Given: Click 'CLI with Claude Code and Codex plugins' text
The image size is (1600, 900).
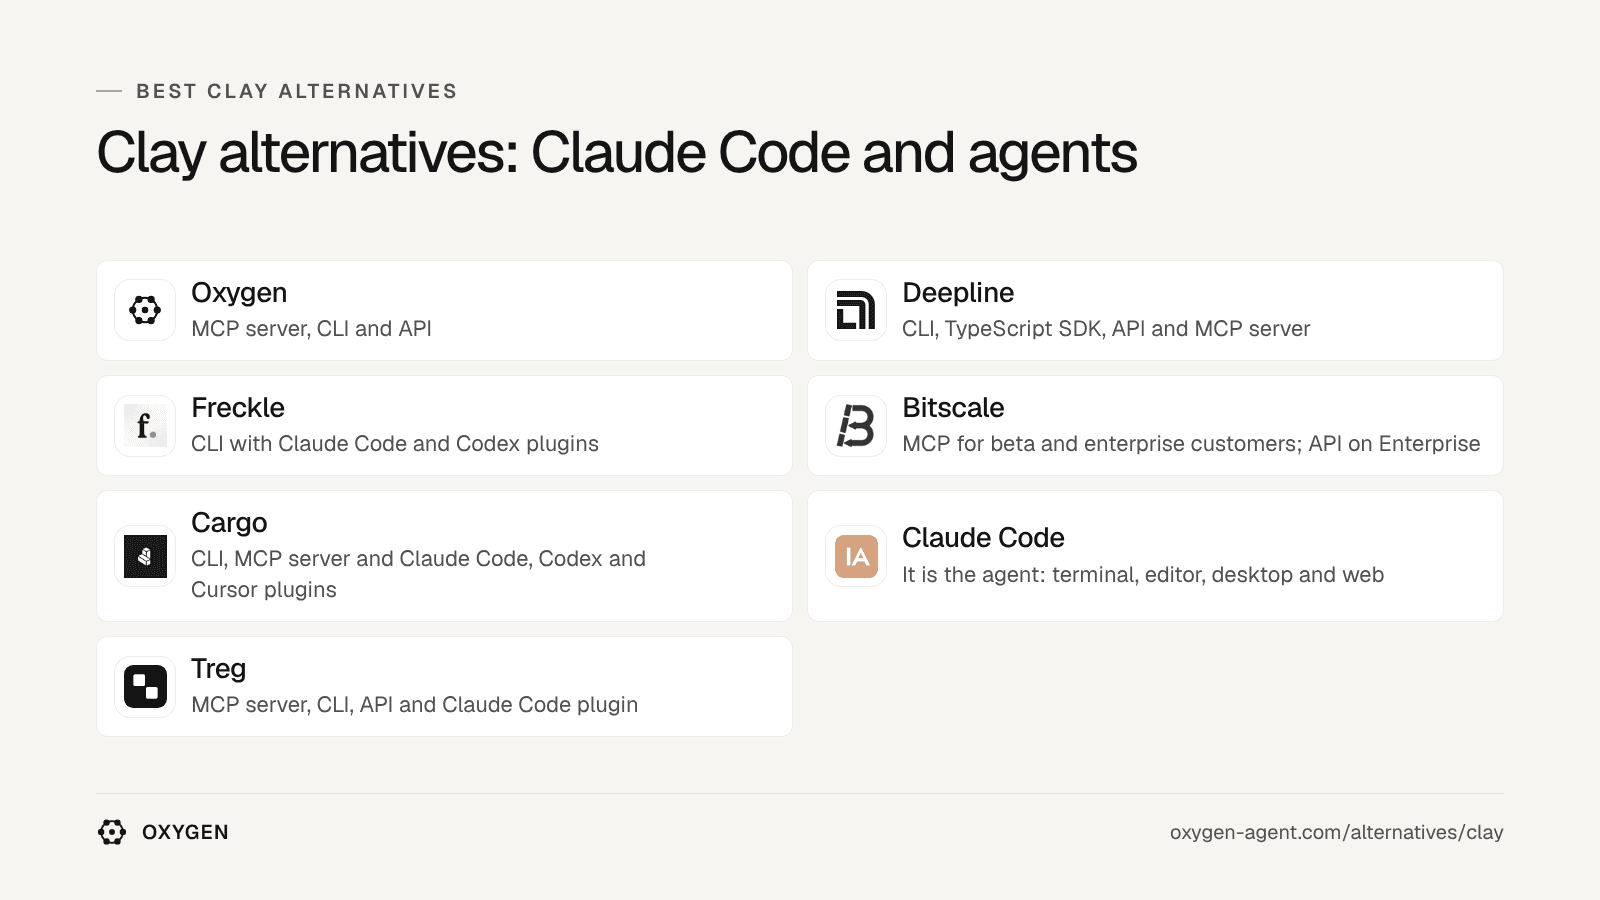Looking at the screenshot, I should (x=395, y=444).
